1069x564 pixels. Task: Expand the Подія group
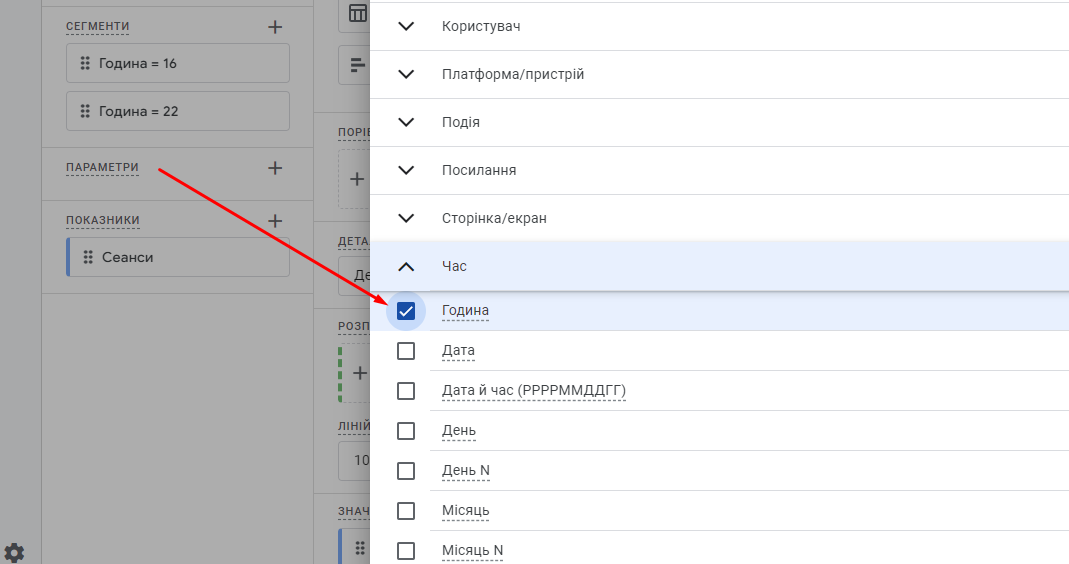(x=406, y=122)
